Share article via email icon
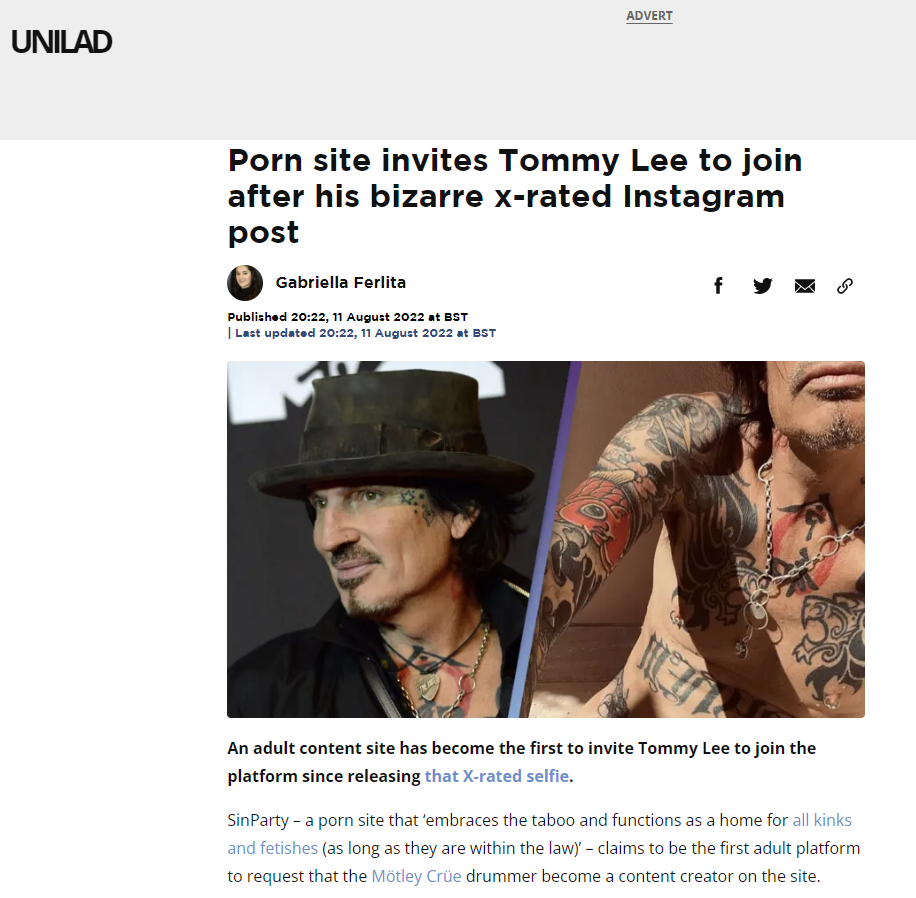916x898 pixels. point(804,286)
